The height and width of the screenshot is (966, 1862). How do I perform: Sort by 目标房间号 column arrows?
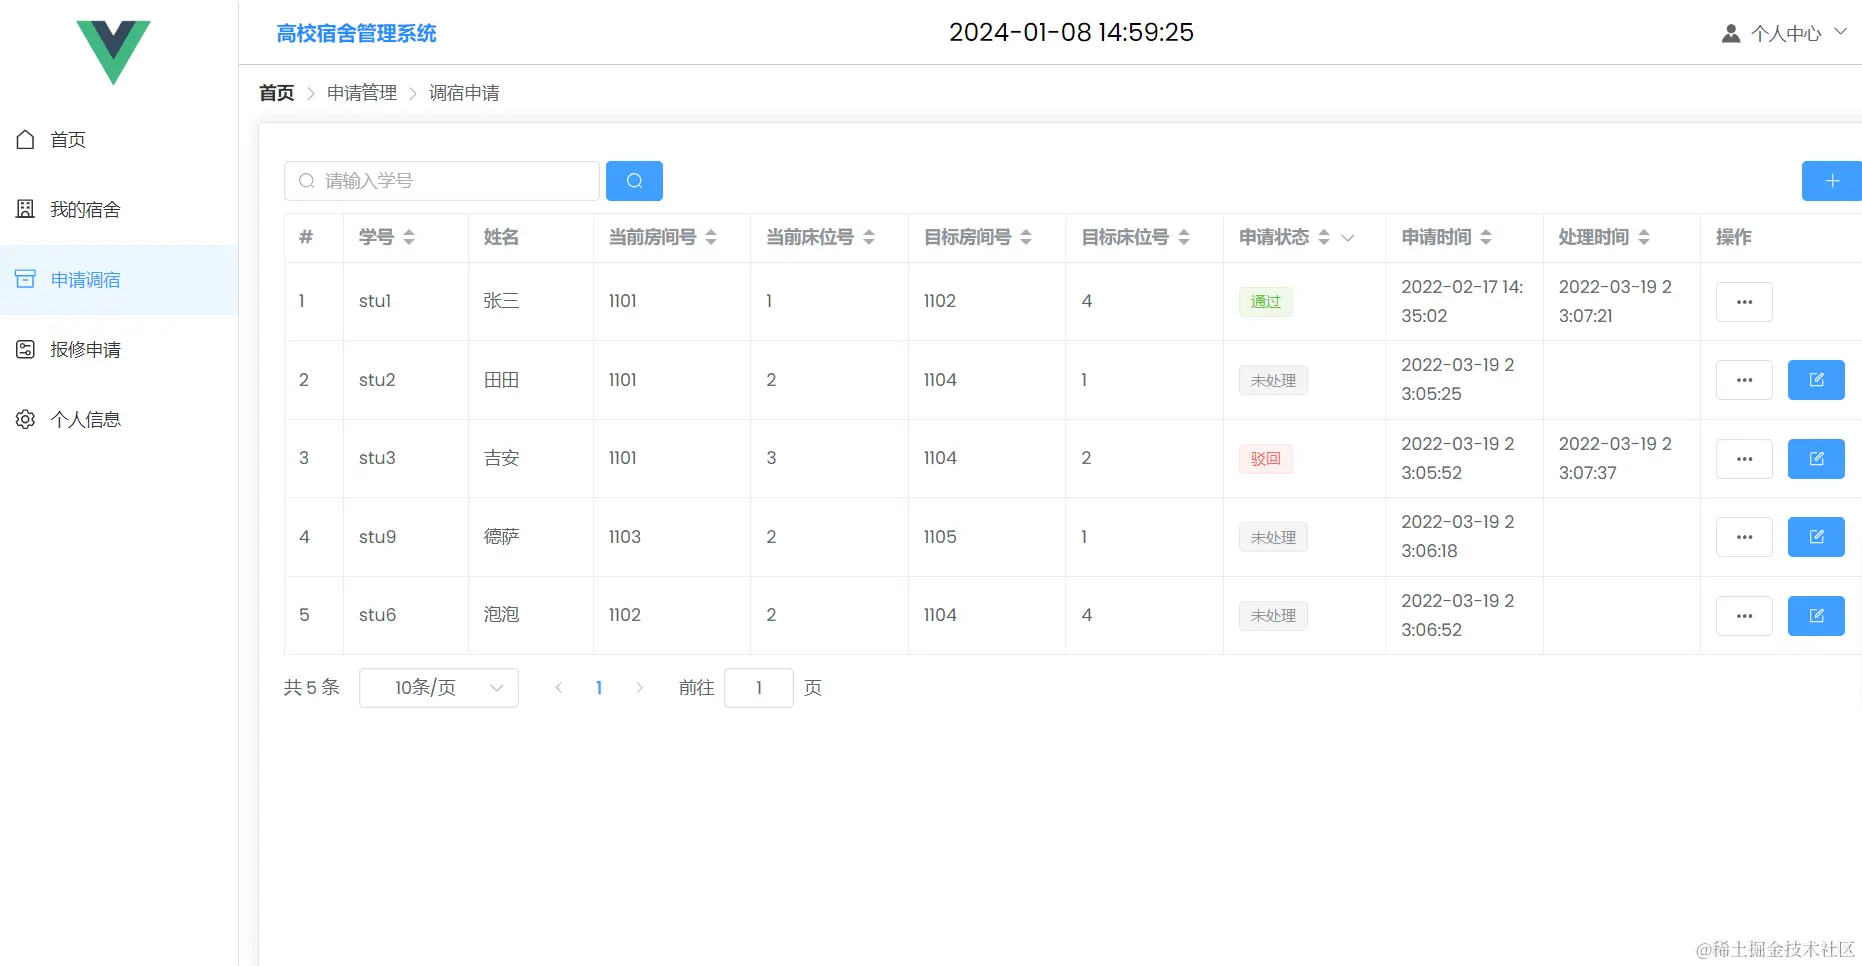point(1026,237)
